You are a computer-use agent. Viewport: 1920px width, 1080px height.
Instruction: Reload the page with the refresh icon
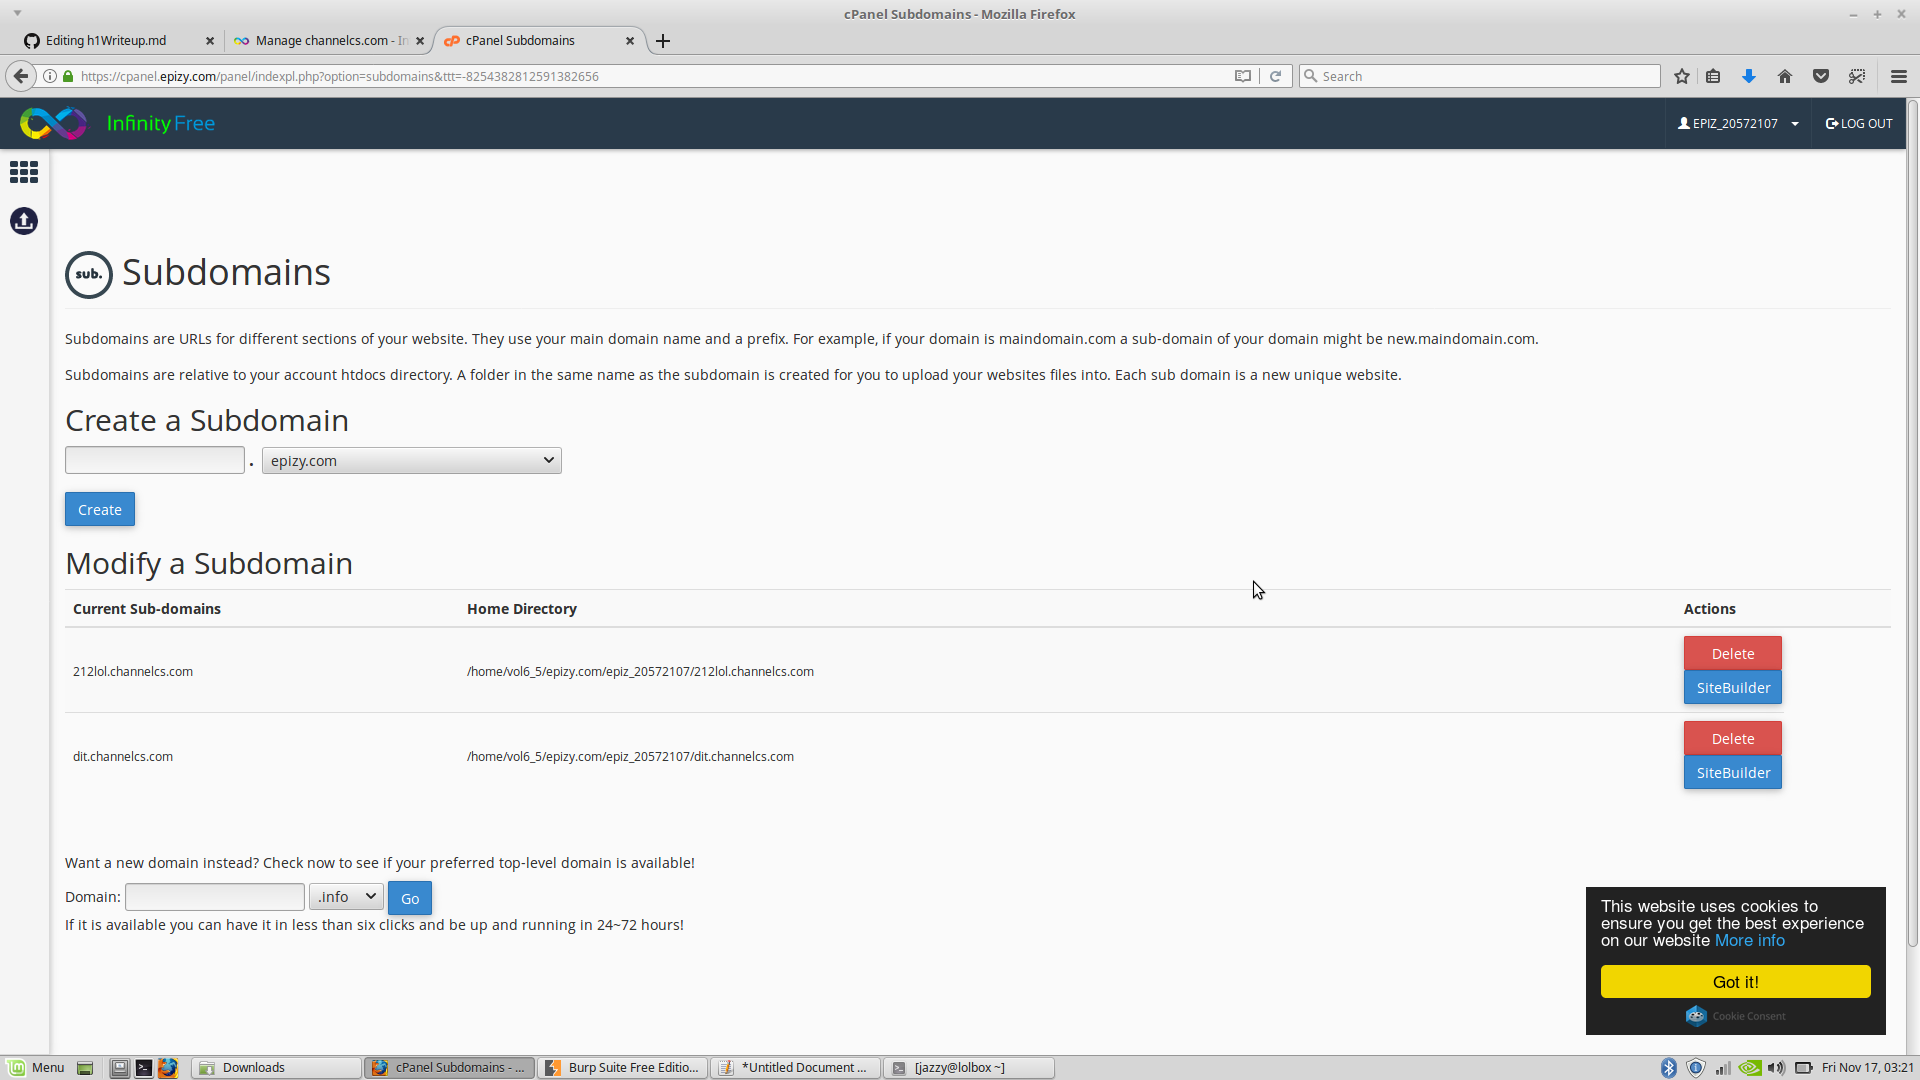(x=1275, y=76)
